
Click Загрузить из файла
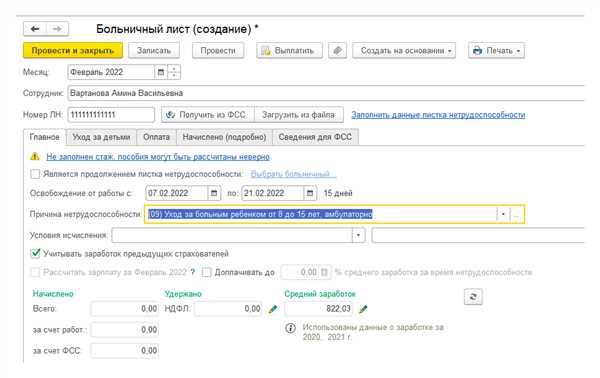click(298, 115)
